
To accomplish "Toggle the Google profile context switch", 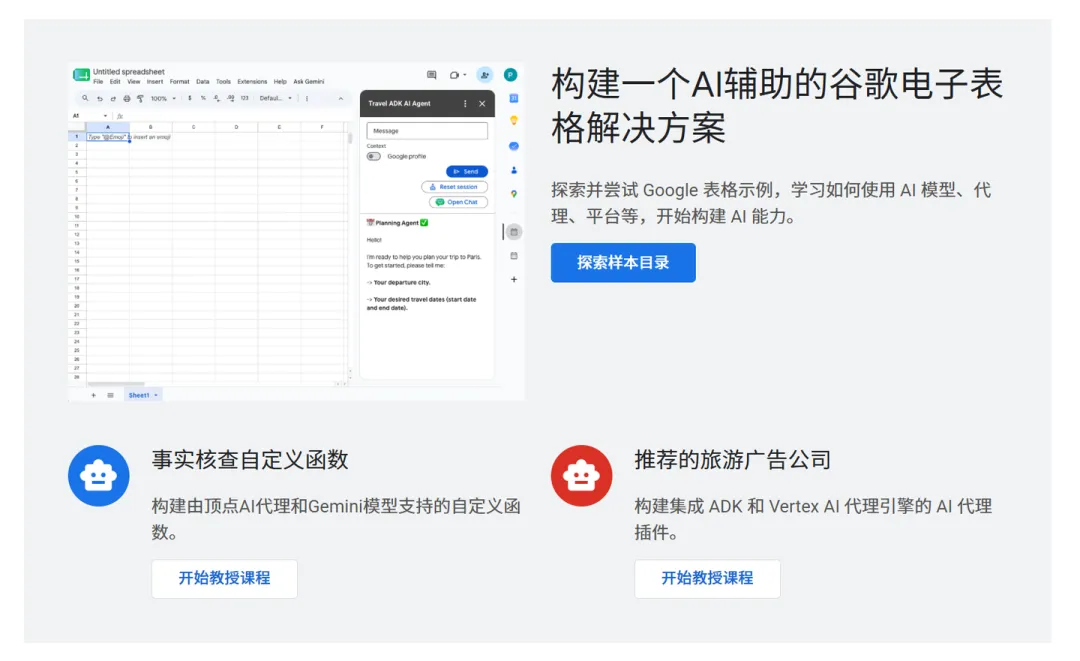I will pyautogui.click(x=373, y=156).
